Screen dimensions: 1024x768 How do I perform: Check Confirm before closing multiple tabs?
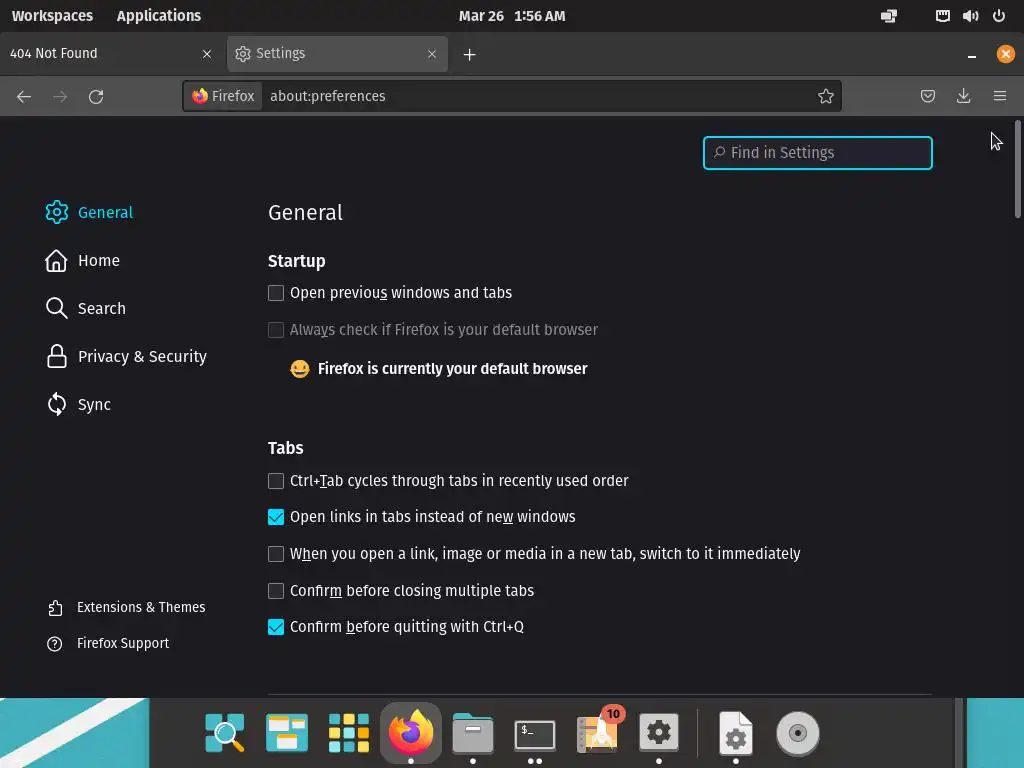click(x=276, y=591)
